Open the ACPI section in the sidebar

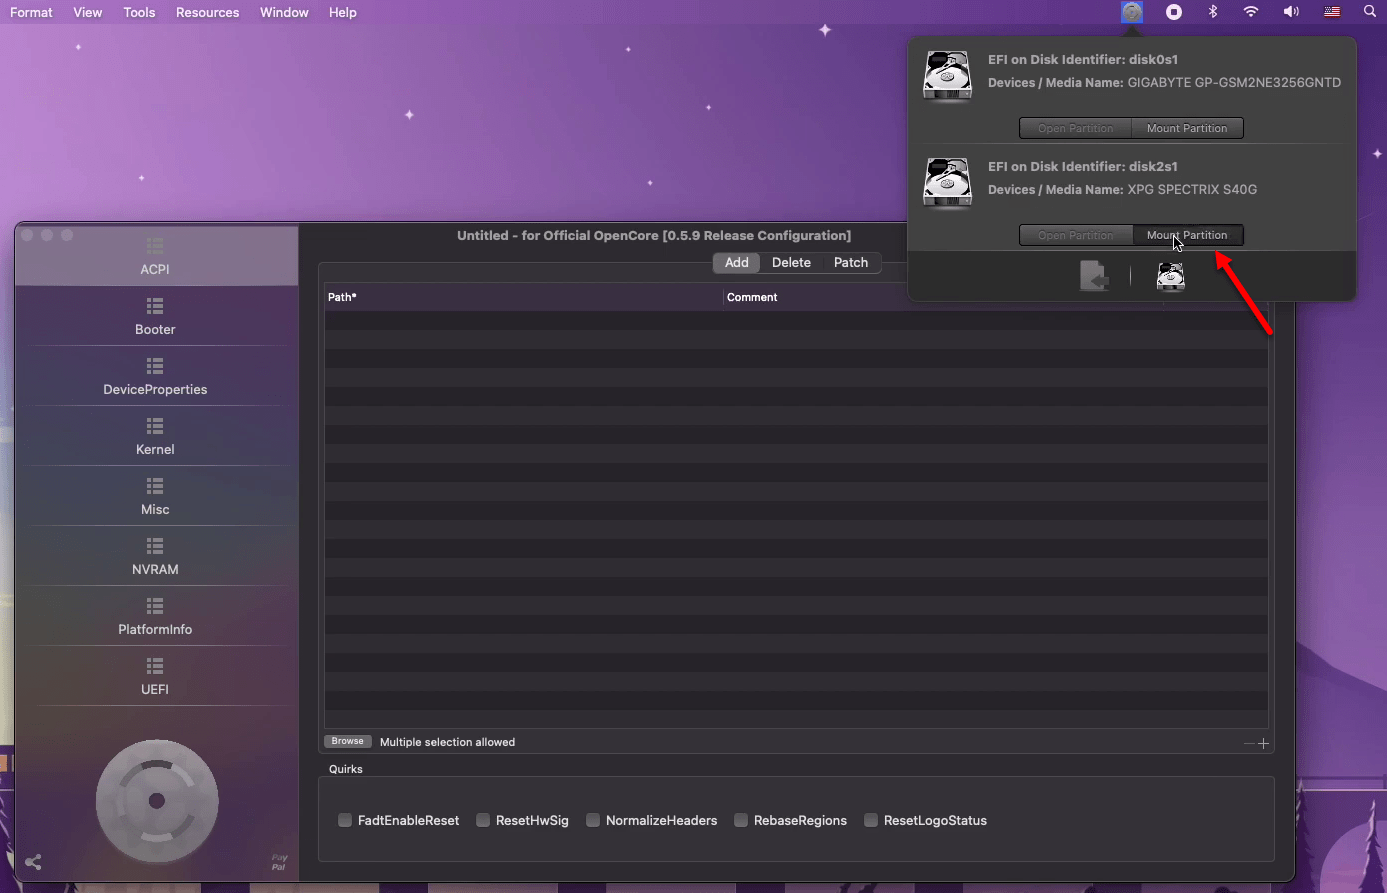point(156,256)
